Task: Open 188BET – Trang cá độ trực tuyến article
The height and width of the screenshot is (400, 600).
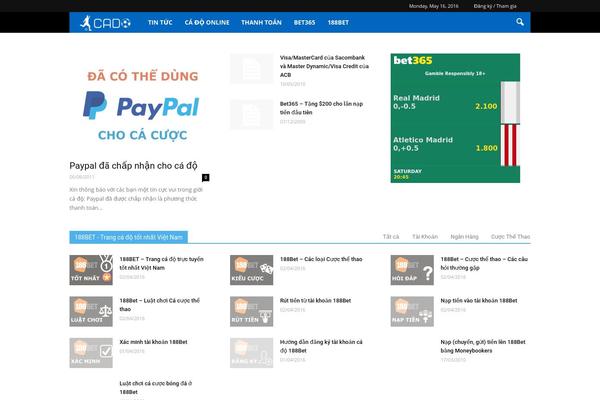Action: (161, 263)
